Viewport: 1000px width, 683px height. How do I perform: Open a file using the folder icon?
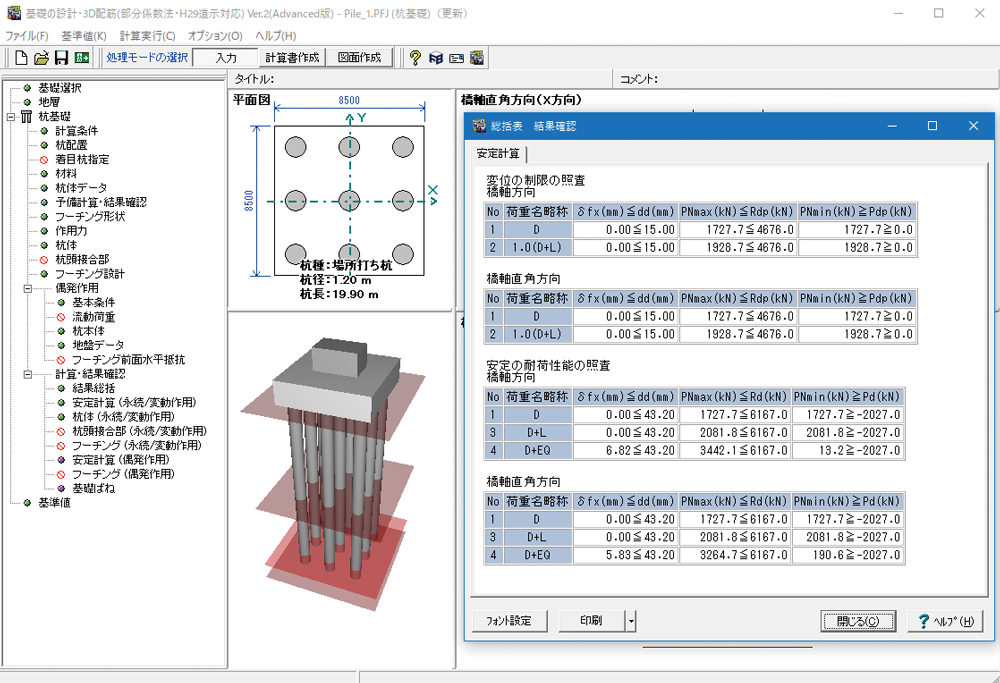pos(41,58)
